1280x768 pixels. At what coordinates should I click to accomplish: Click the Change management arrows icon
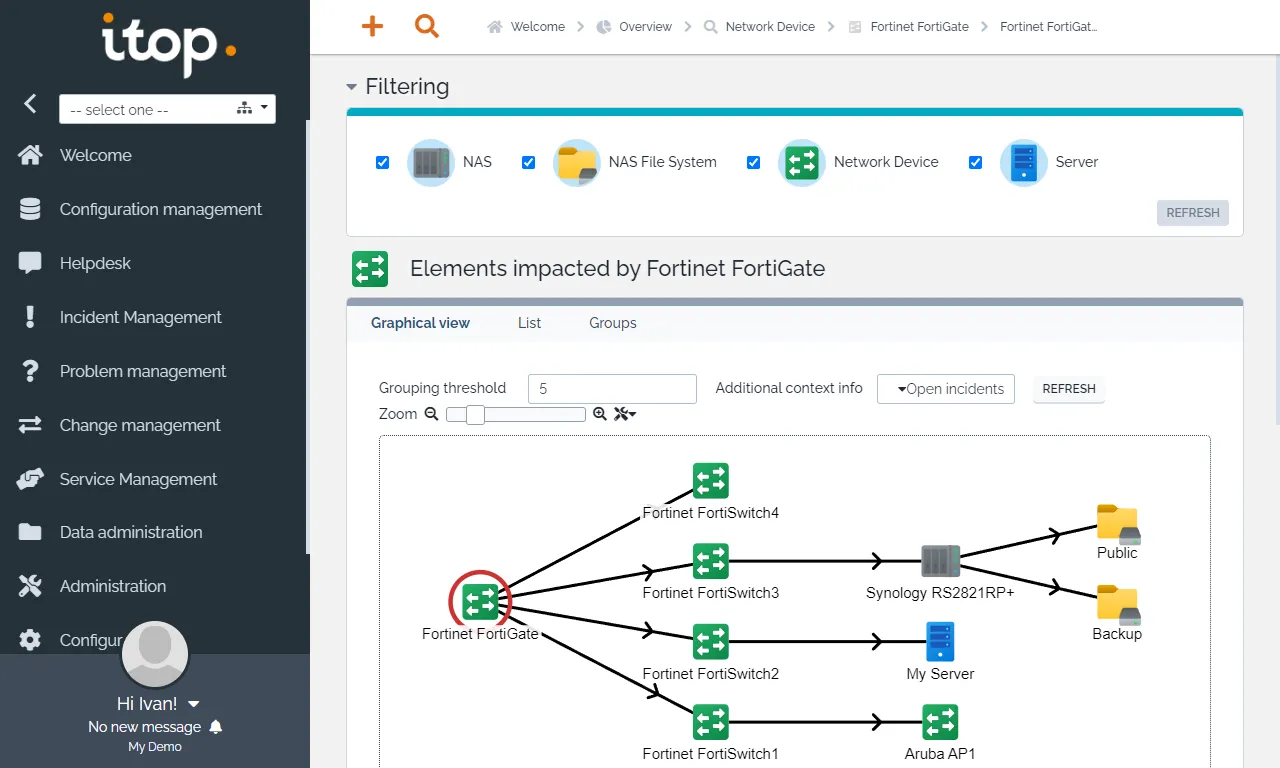pyautogui.click(x=30, y=425)
